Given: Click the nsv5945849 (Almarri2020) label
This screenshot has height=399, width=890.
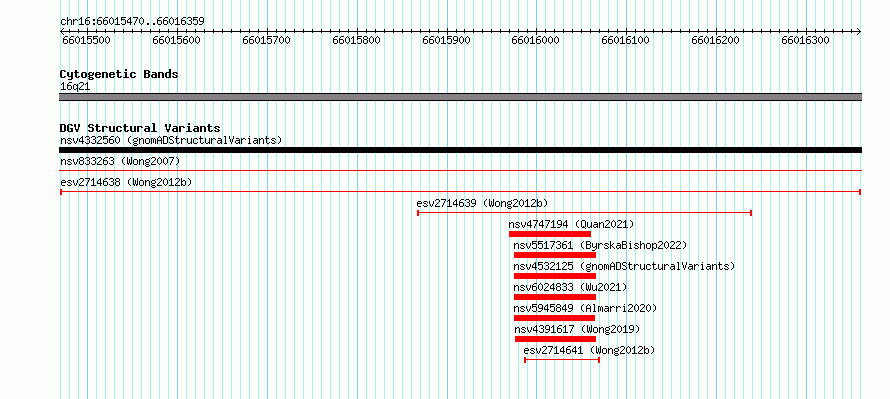Looking at the screenshot, I should tap(585, 308).
